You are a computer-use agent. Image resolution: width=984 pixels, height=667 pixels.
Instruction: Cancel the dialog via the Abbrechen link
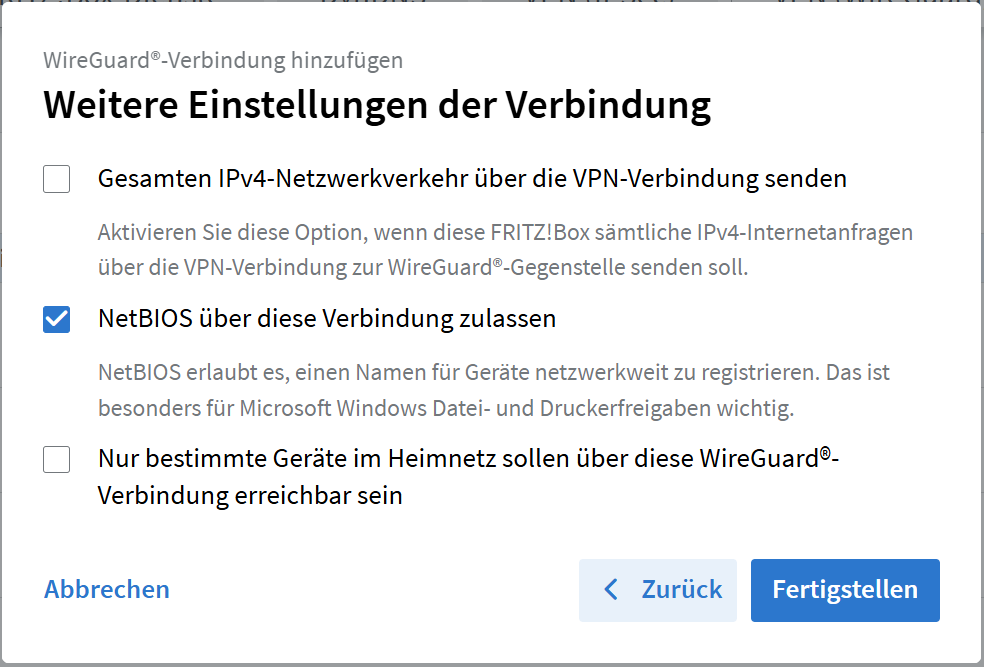[x=107, y=589]
